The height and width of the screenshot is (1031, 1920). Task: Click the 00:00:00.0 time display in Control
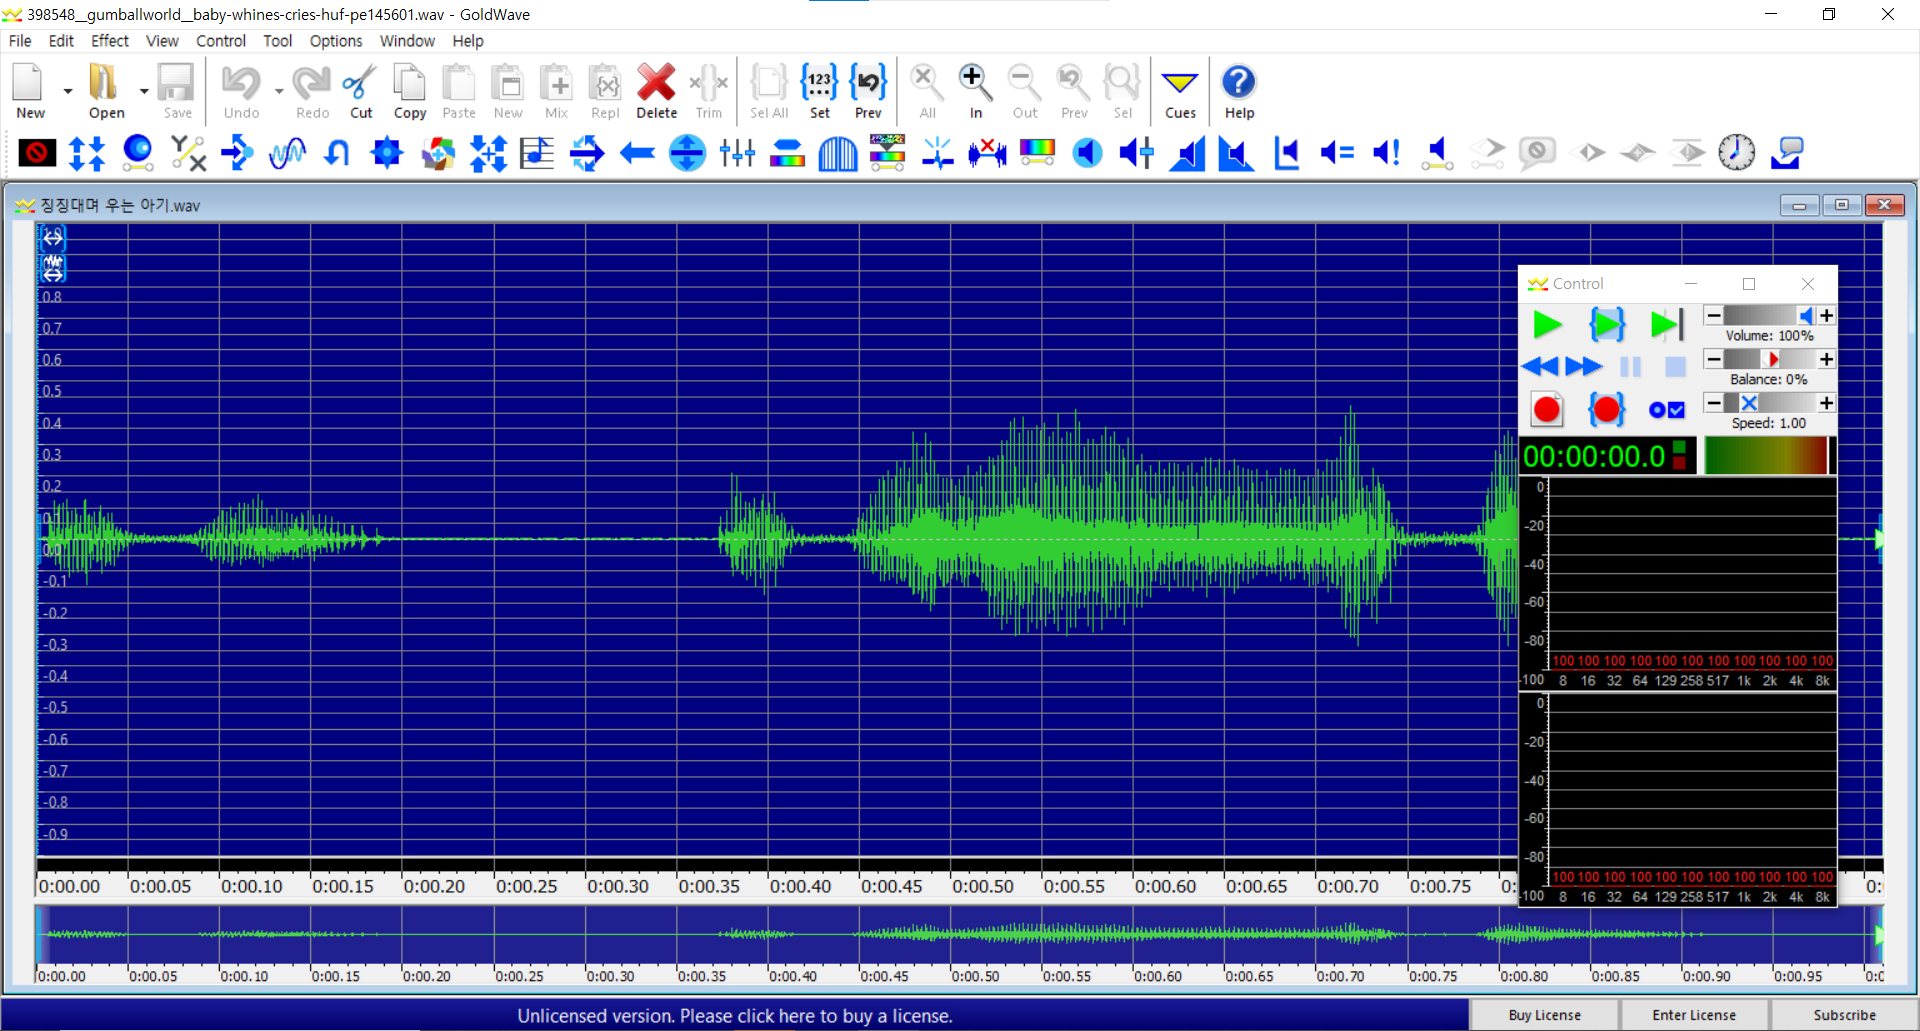click(x=1594, y=457)
